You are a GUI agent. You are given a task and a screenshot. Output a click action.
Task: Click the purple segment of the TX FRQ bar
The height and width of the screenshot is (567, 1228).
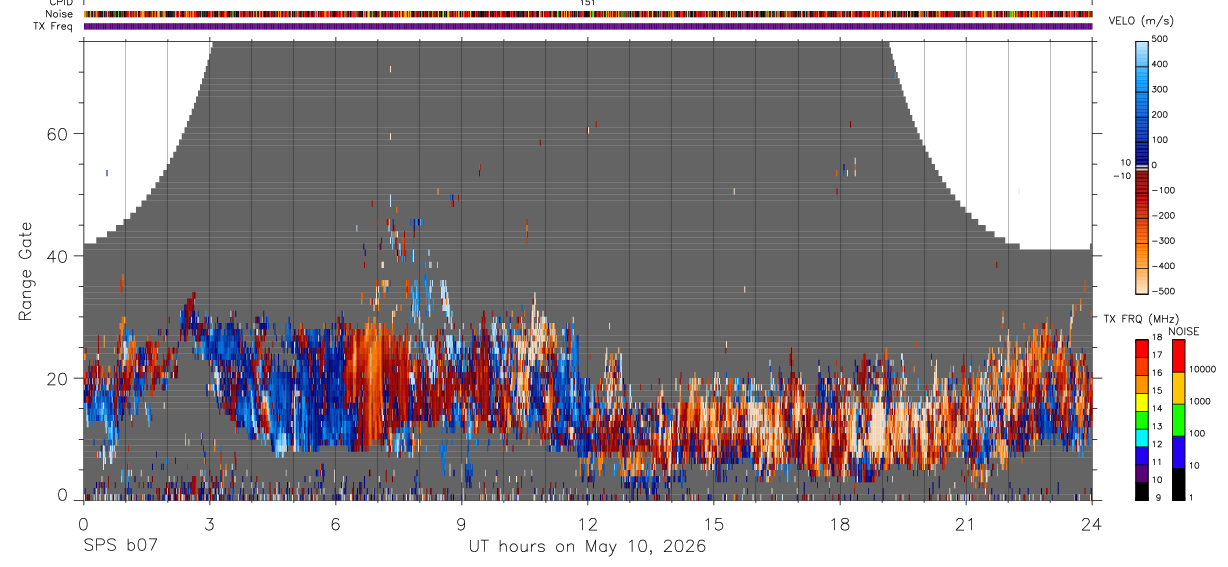(1142, 473)
